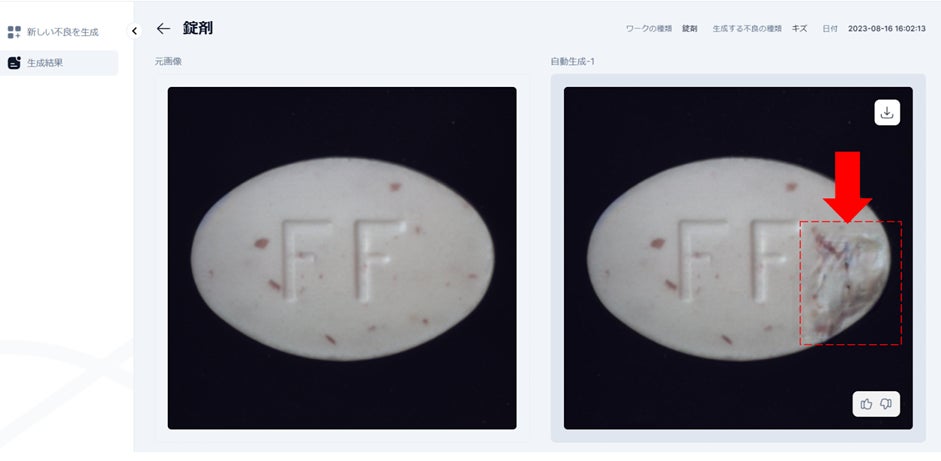This screenshot has width=941, height=461.
Task: Select the 生成結果 sidebar entry
Action: pyautogui.click(x=59, y=63)
